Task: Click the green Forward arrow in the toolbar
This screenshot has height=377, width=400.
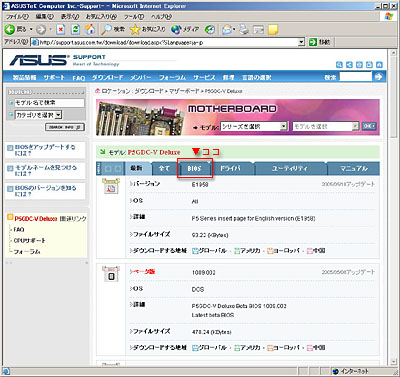Action: point(41,30)
